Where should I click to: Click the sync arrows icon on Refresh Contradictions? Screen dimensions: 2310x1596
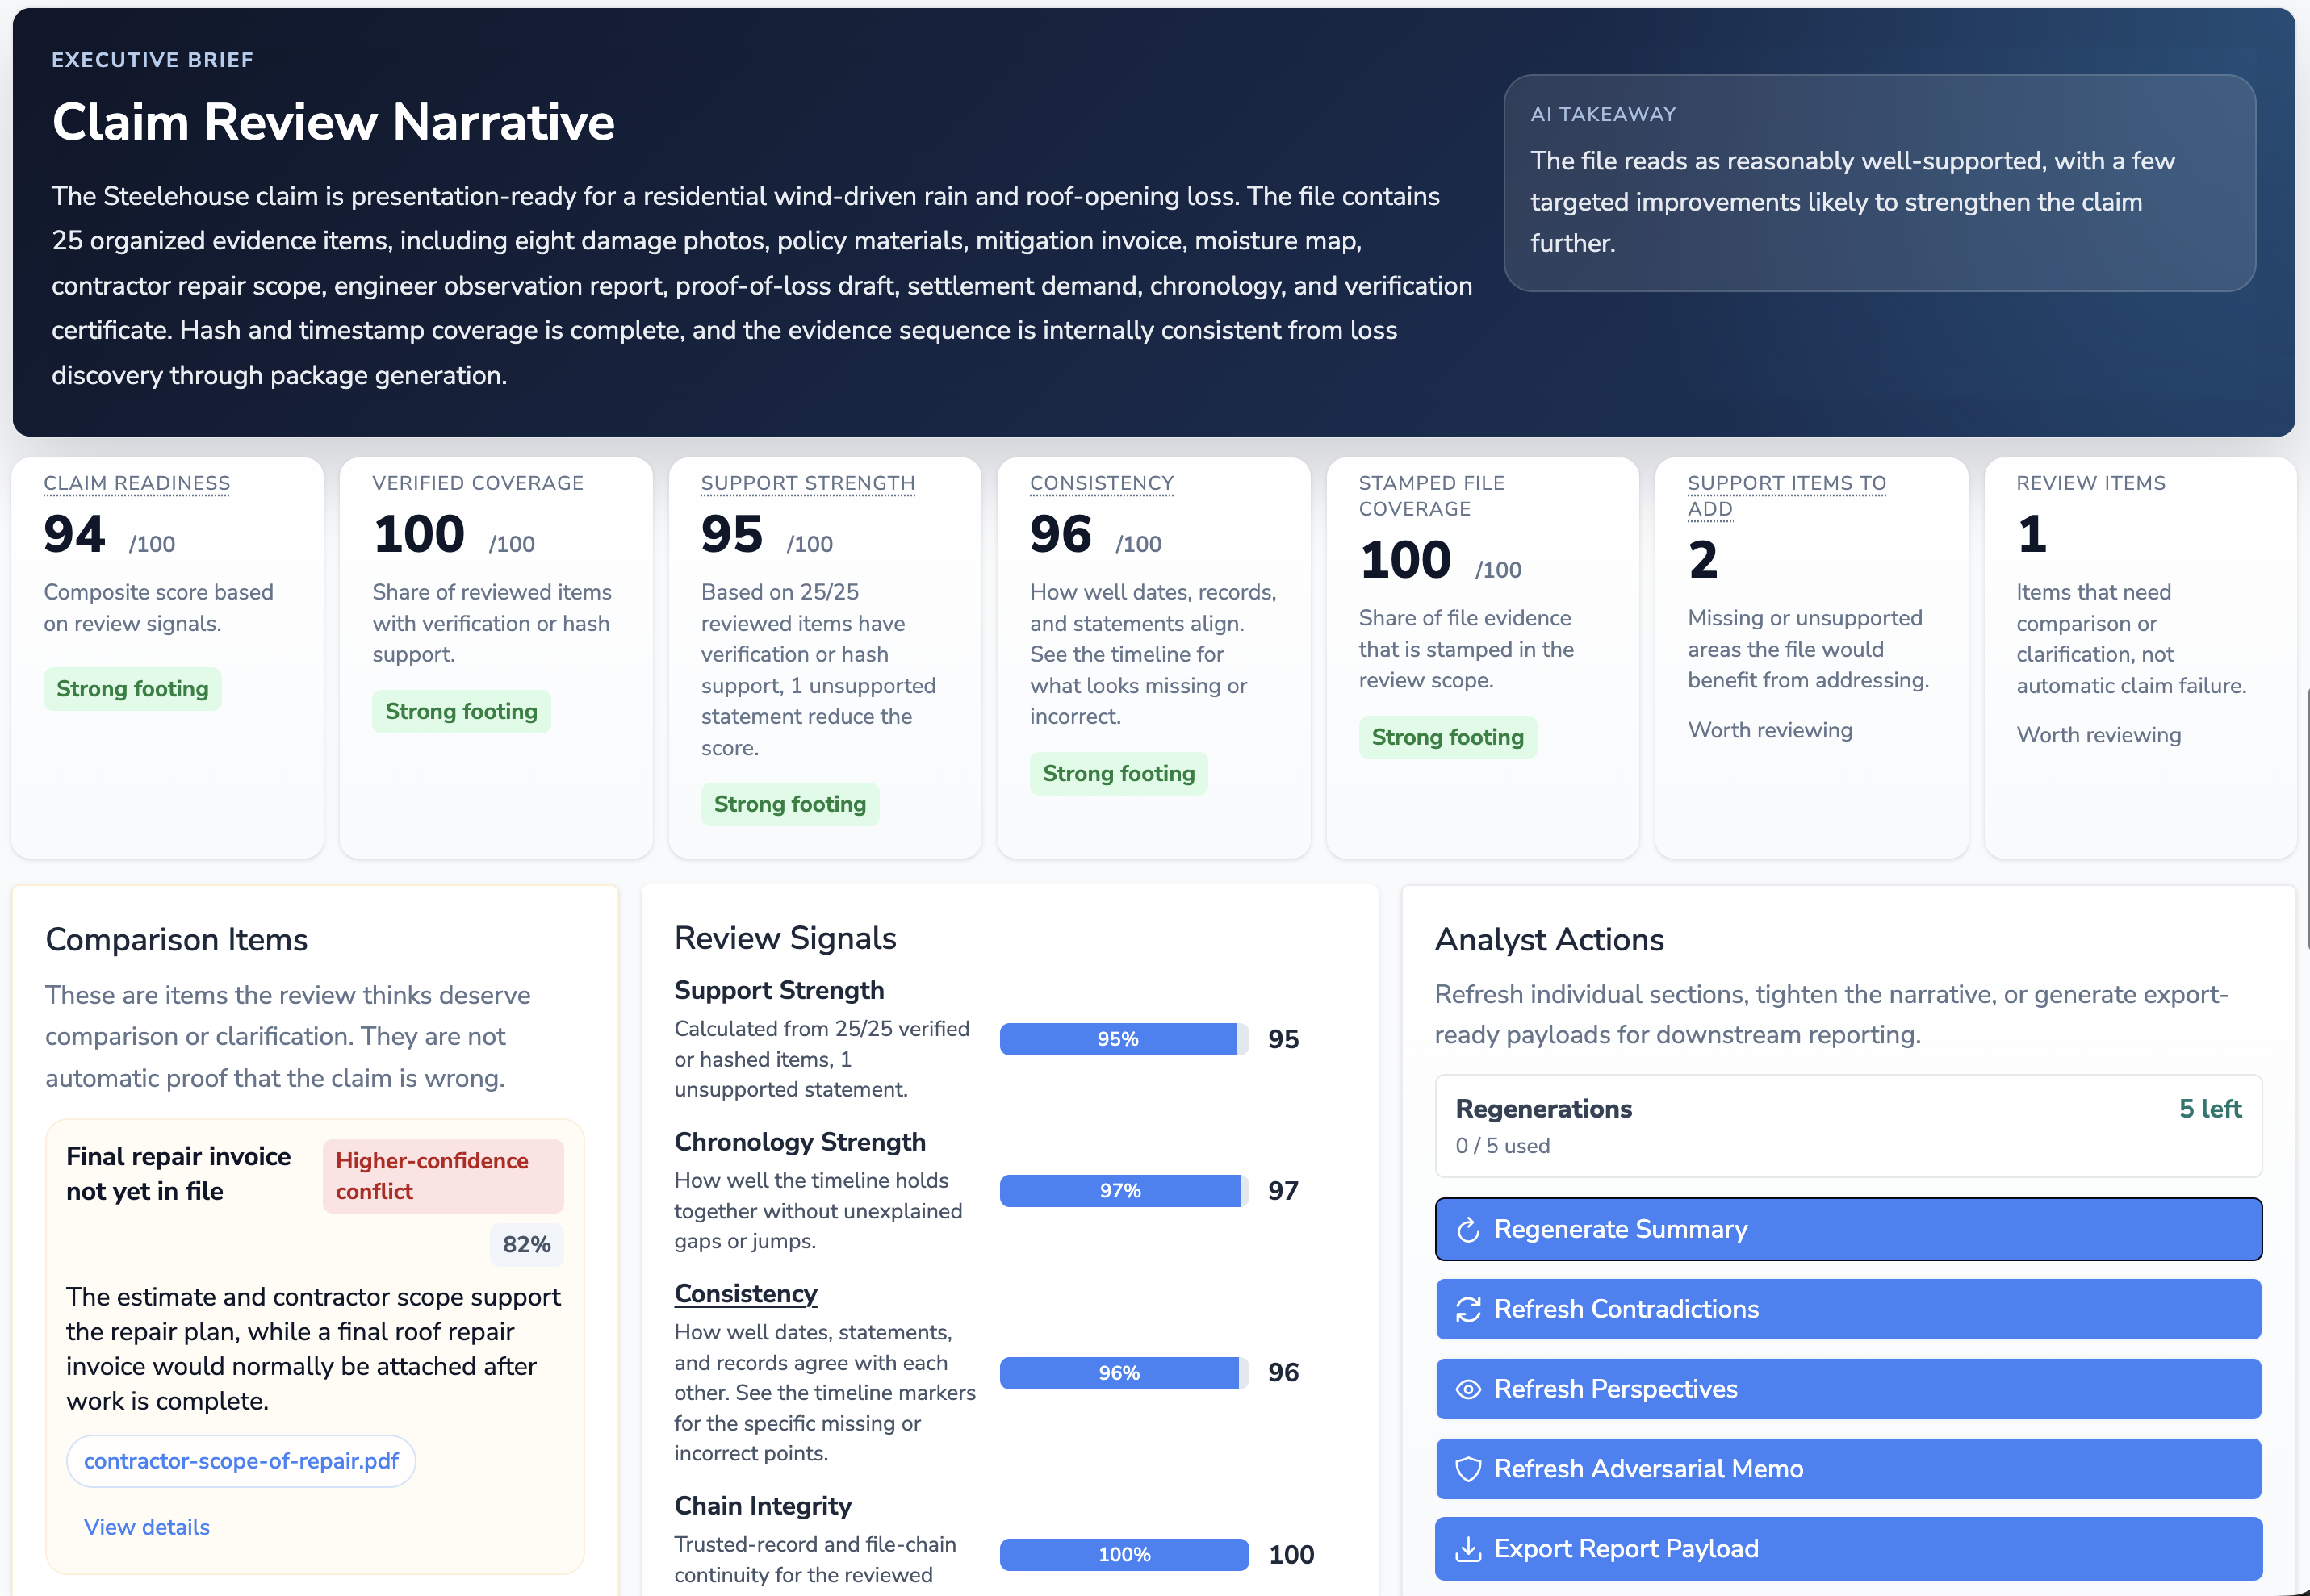tap(1467, 1309)
